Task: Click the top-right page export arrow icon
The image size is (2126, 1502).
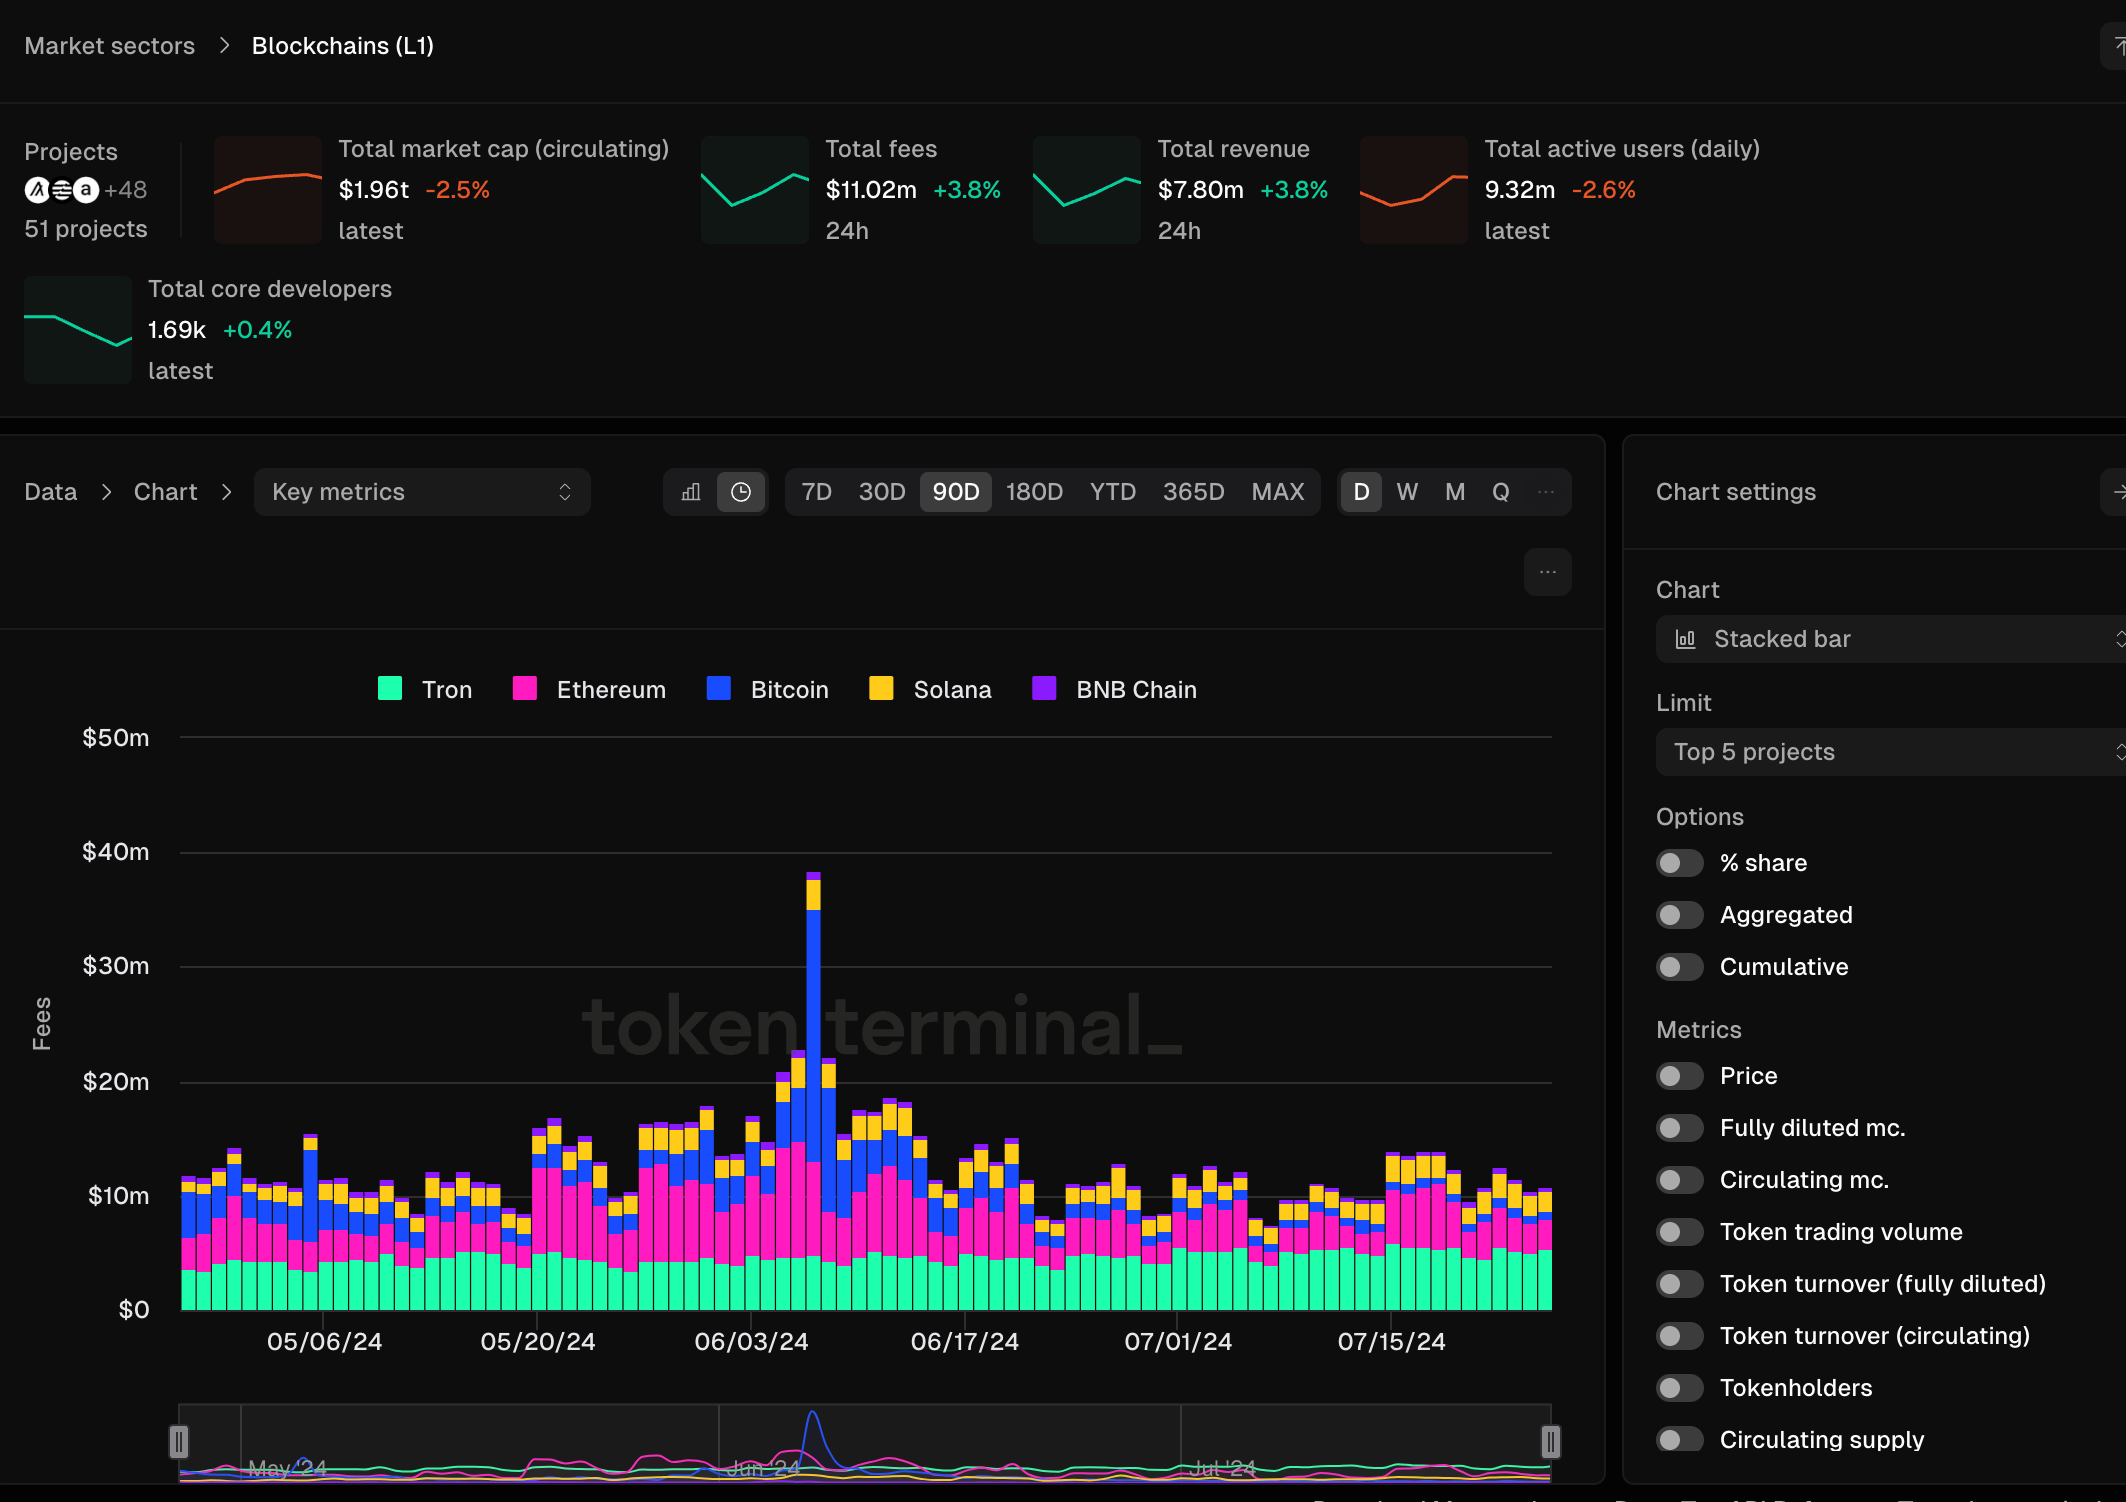Action: pos(2116,46)
